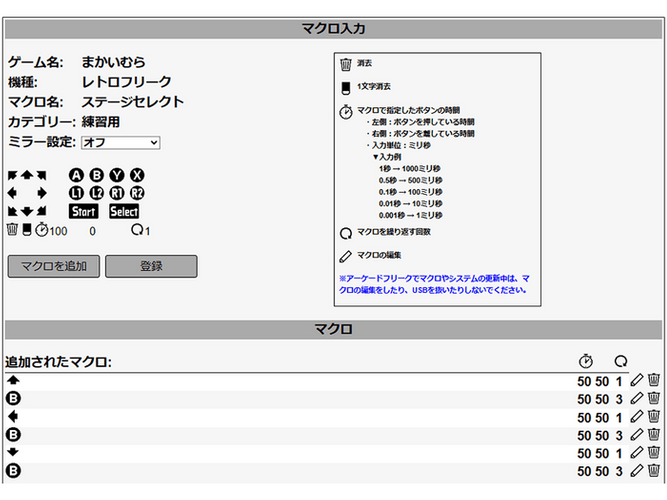Image resolution: width=667 pixels, height=500 pixels.
Task: Open the ミラー設定 dropdown
Action: pyautogui.click(x=121, y=143)
